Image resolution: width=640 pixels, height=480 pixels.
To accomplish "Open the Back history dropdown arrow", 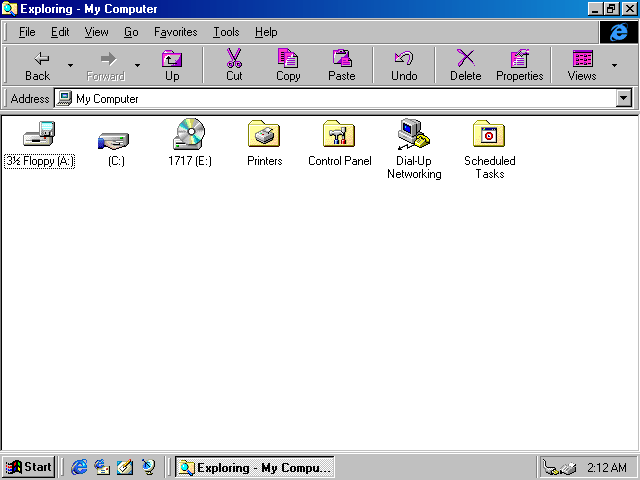I will (x=70, y=65).
